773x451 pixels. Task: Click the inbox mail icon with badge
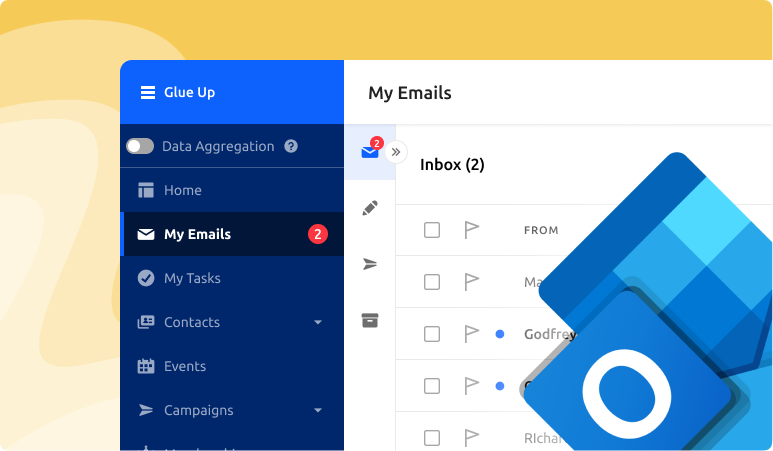[x=370, y=151]
